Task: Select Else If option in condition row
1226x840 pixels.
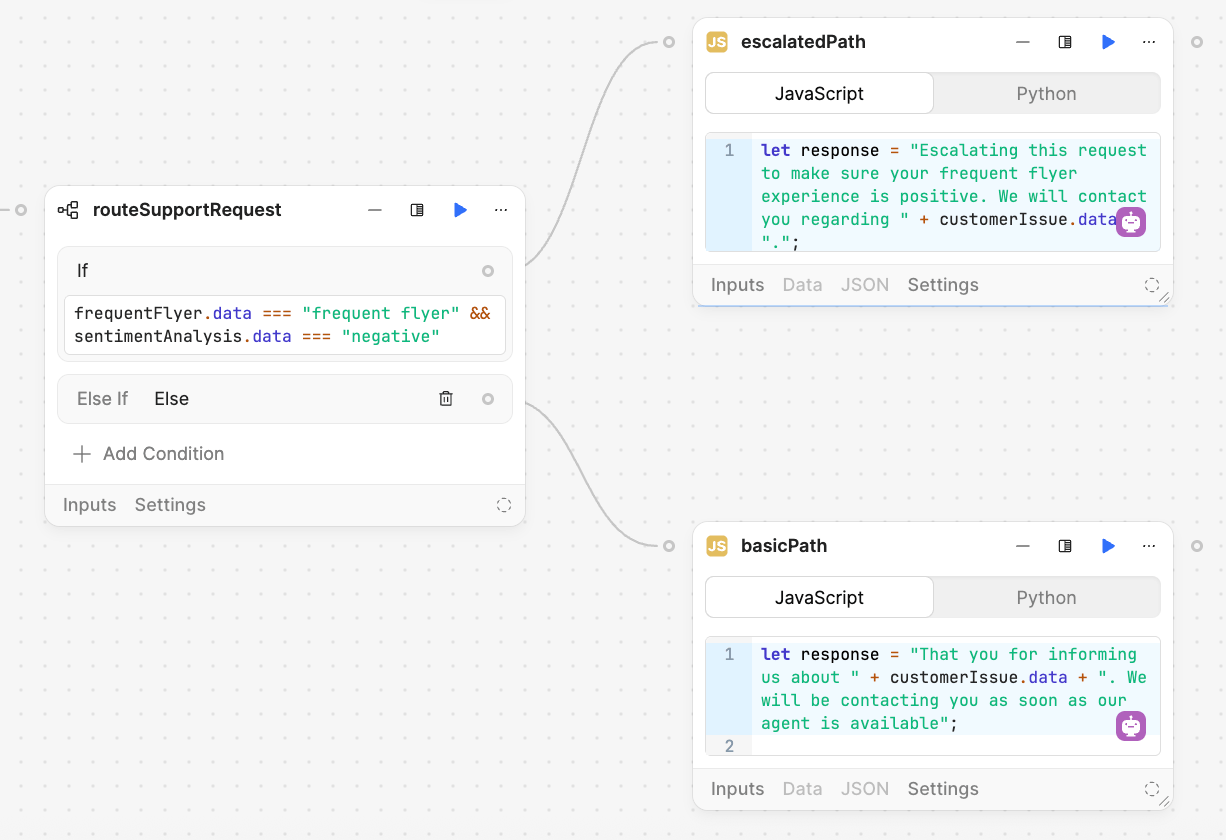Action: [x=102, y=399]
